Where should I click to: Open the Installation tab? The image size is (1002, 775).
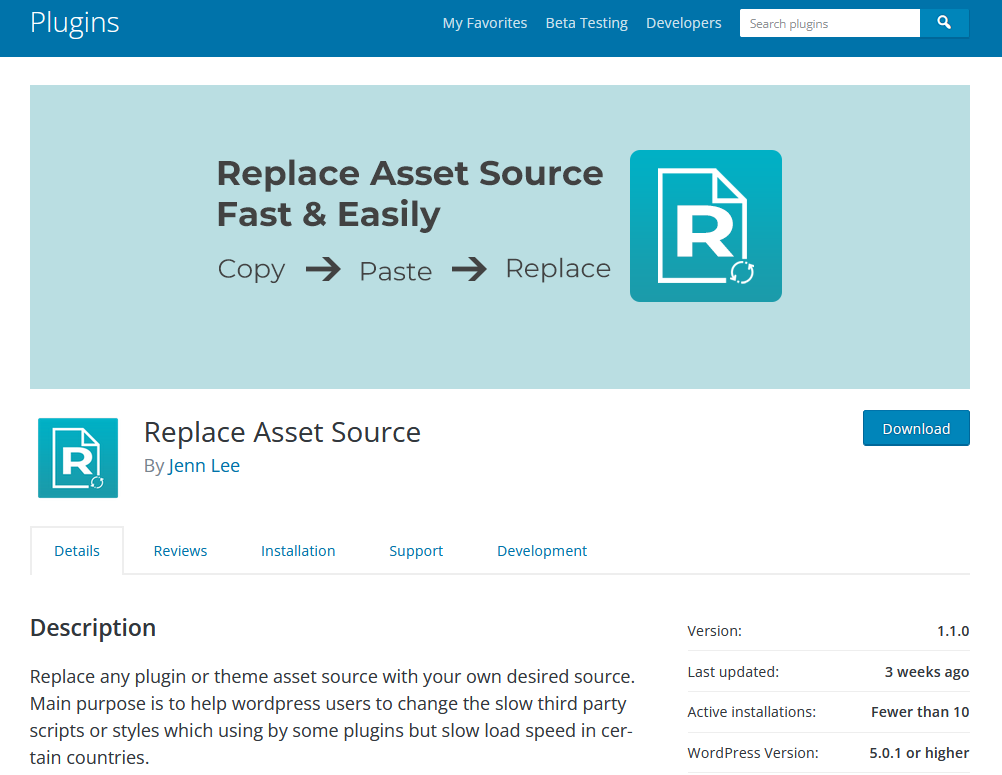click(x=298, y=550)
